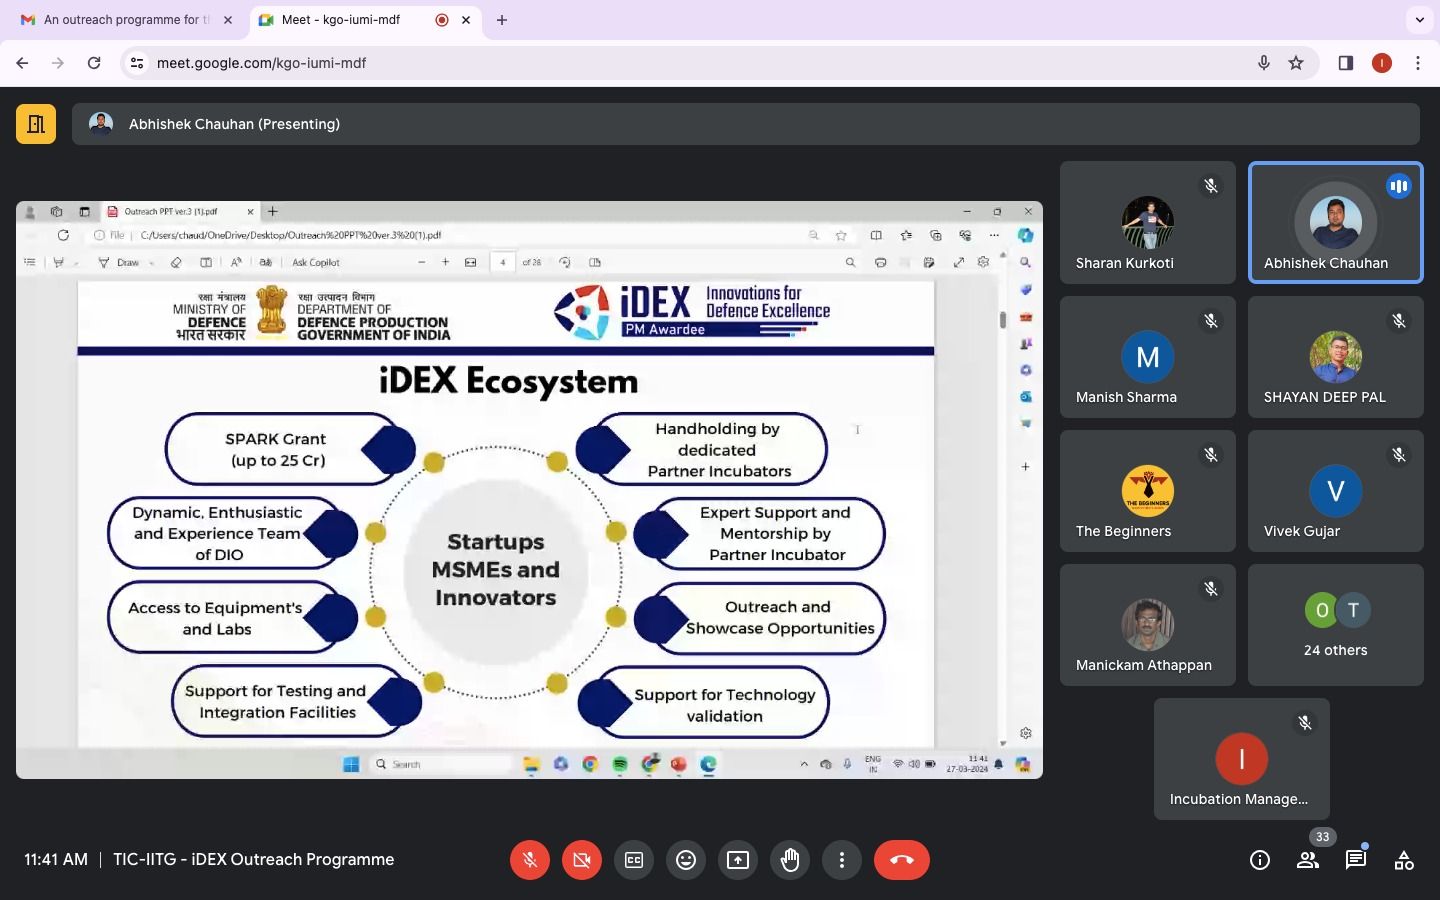Select Abhishek Chauhan participant tile
The image size is (1440, 900).
[x=1336, y=222]
